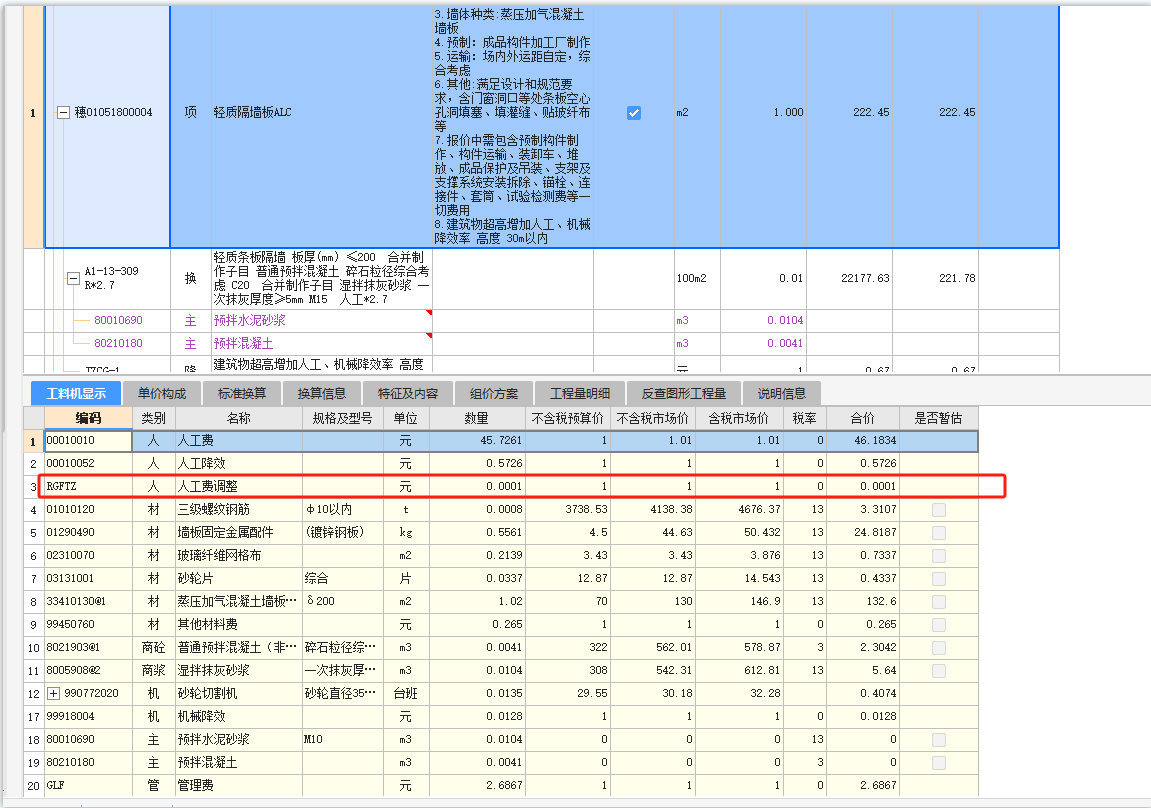
Task: Open the 反查图形工程量 tab
Action: pos(683,393)
